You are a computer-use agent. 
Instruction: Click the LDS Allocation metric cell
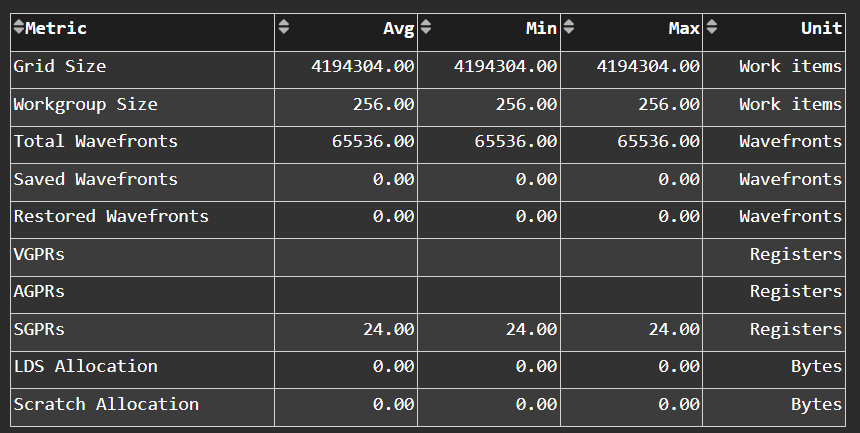click(x=85, y=366)
